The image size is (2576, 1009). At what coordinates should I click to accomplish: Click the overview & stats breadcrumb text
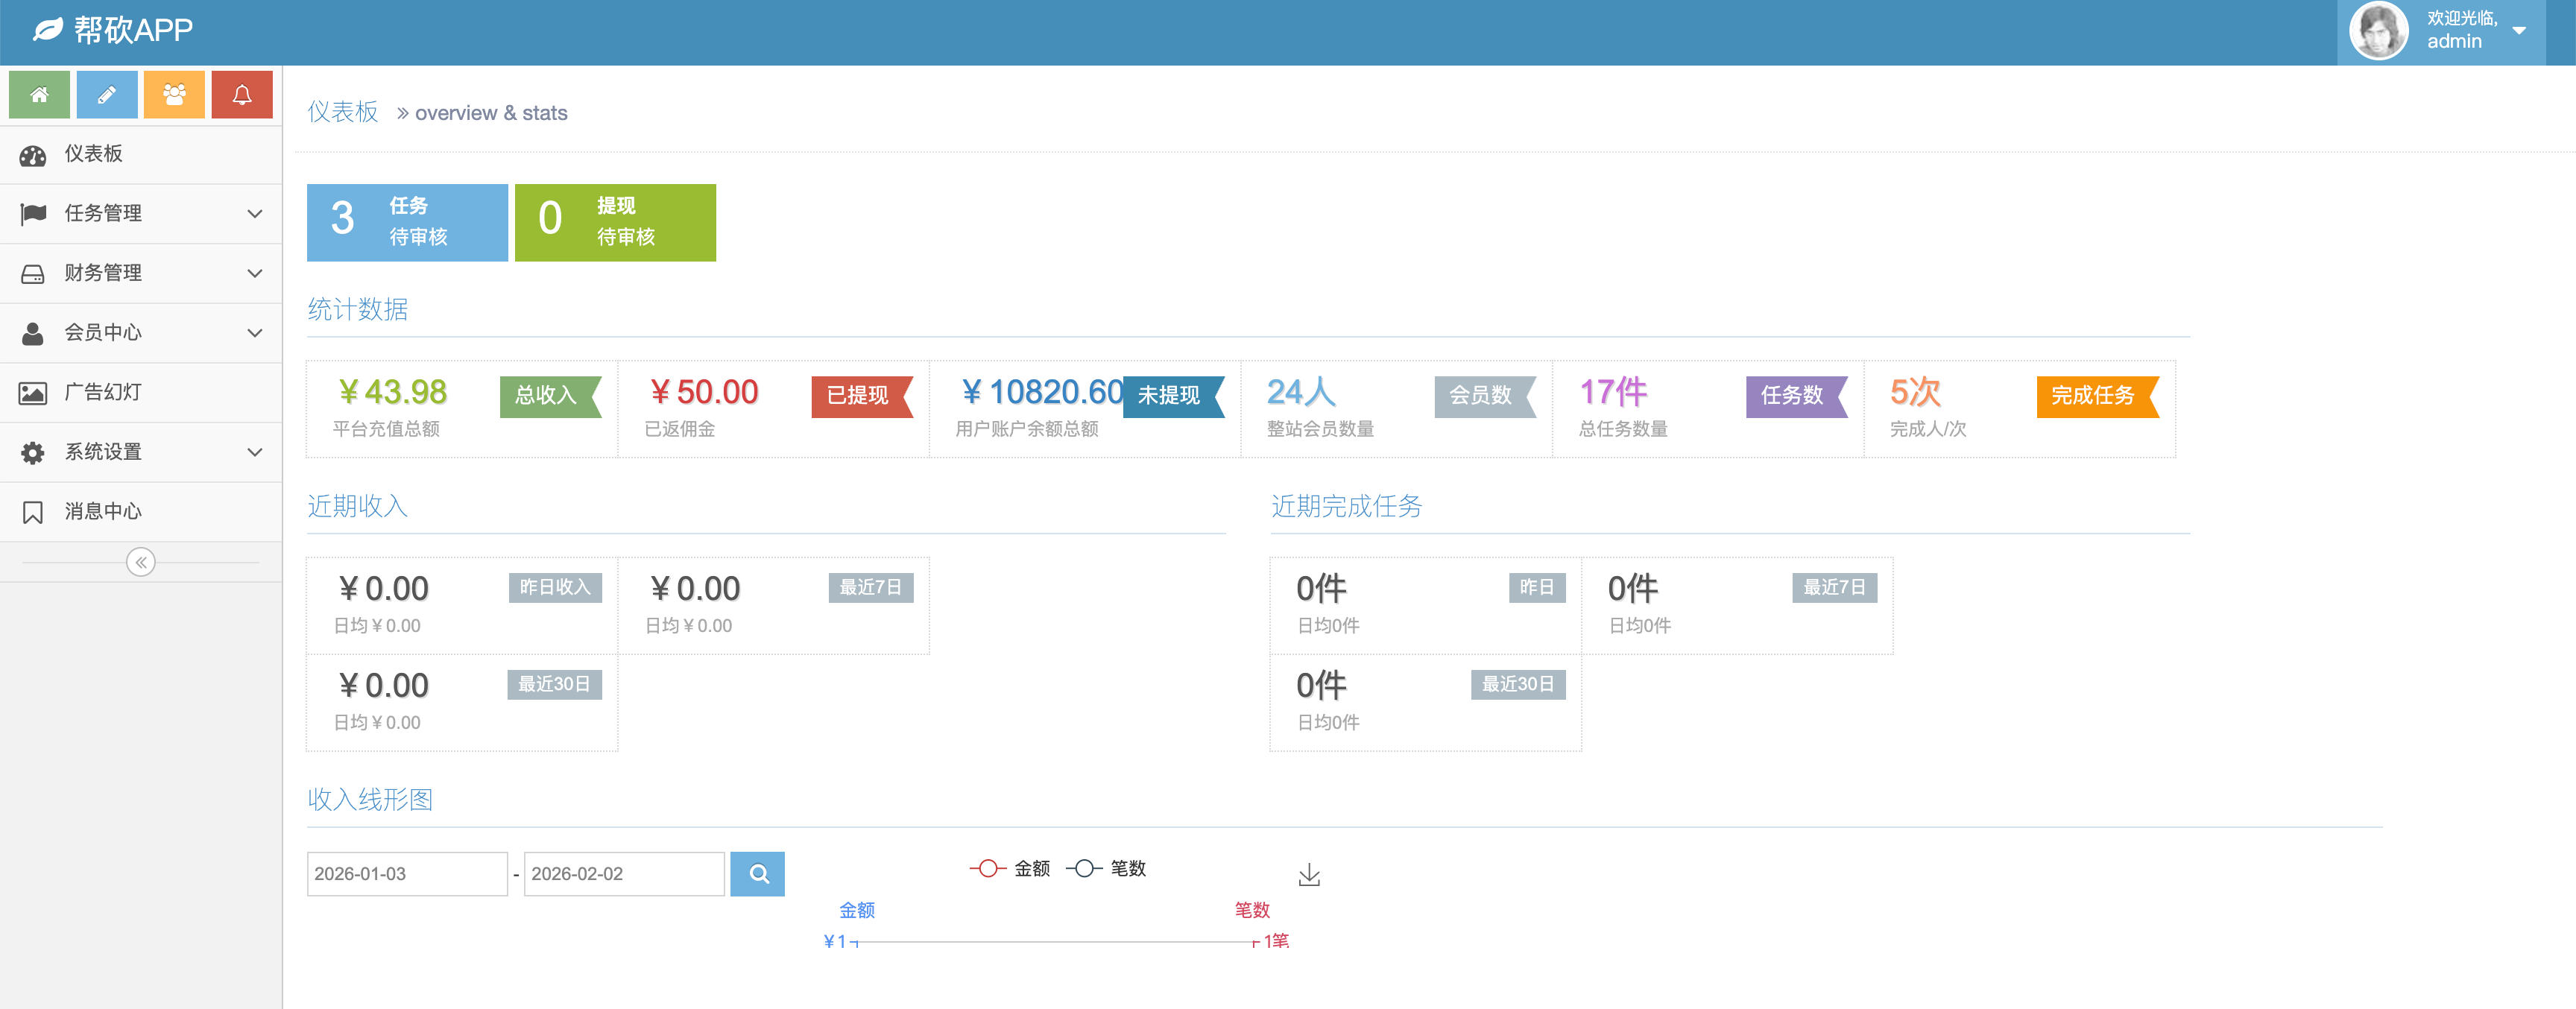pyautogui.click(x=491, y=113)
